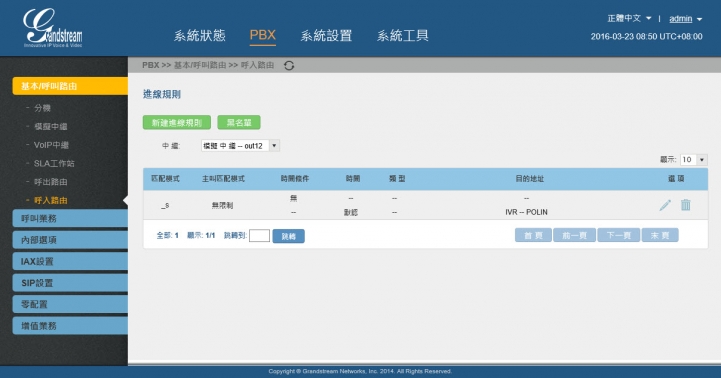The image size is (721, 378).
Task: Collapse the 基本/呼叫路由 sidebar section
Action: point(70,86)
